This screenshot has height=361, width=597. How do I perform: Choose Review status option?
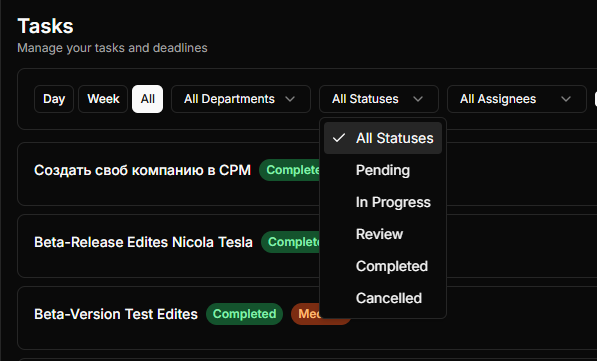pyautogui.click(x=383, y=234)
